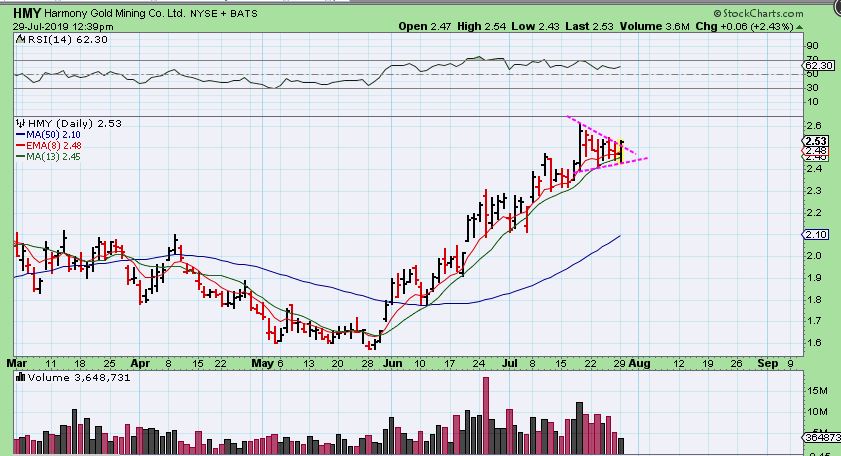
Task: Click the 90 RSI axis label
Action: pyautogui.click(x=813, y=46)
